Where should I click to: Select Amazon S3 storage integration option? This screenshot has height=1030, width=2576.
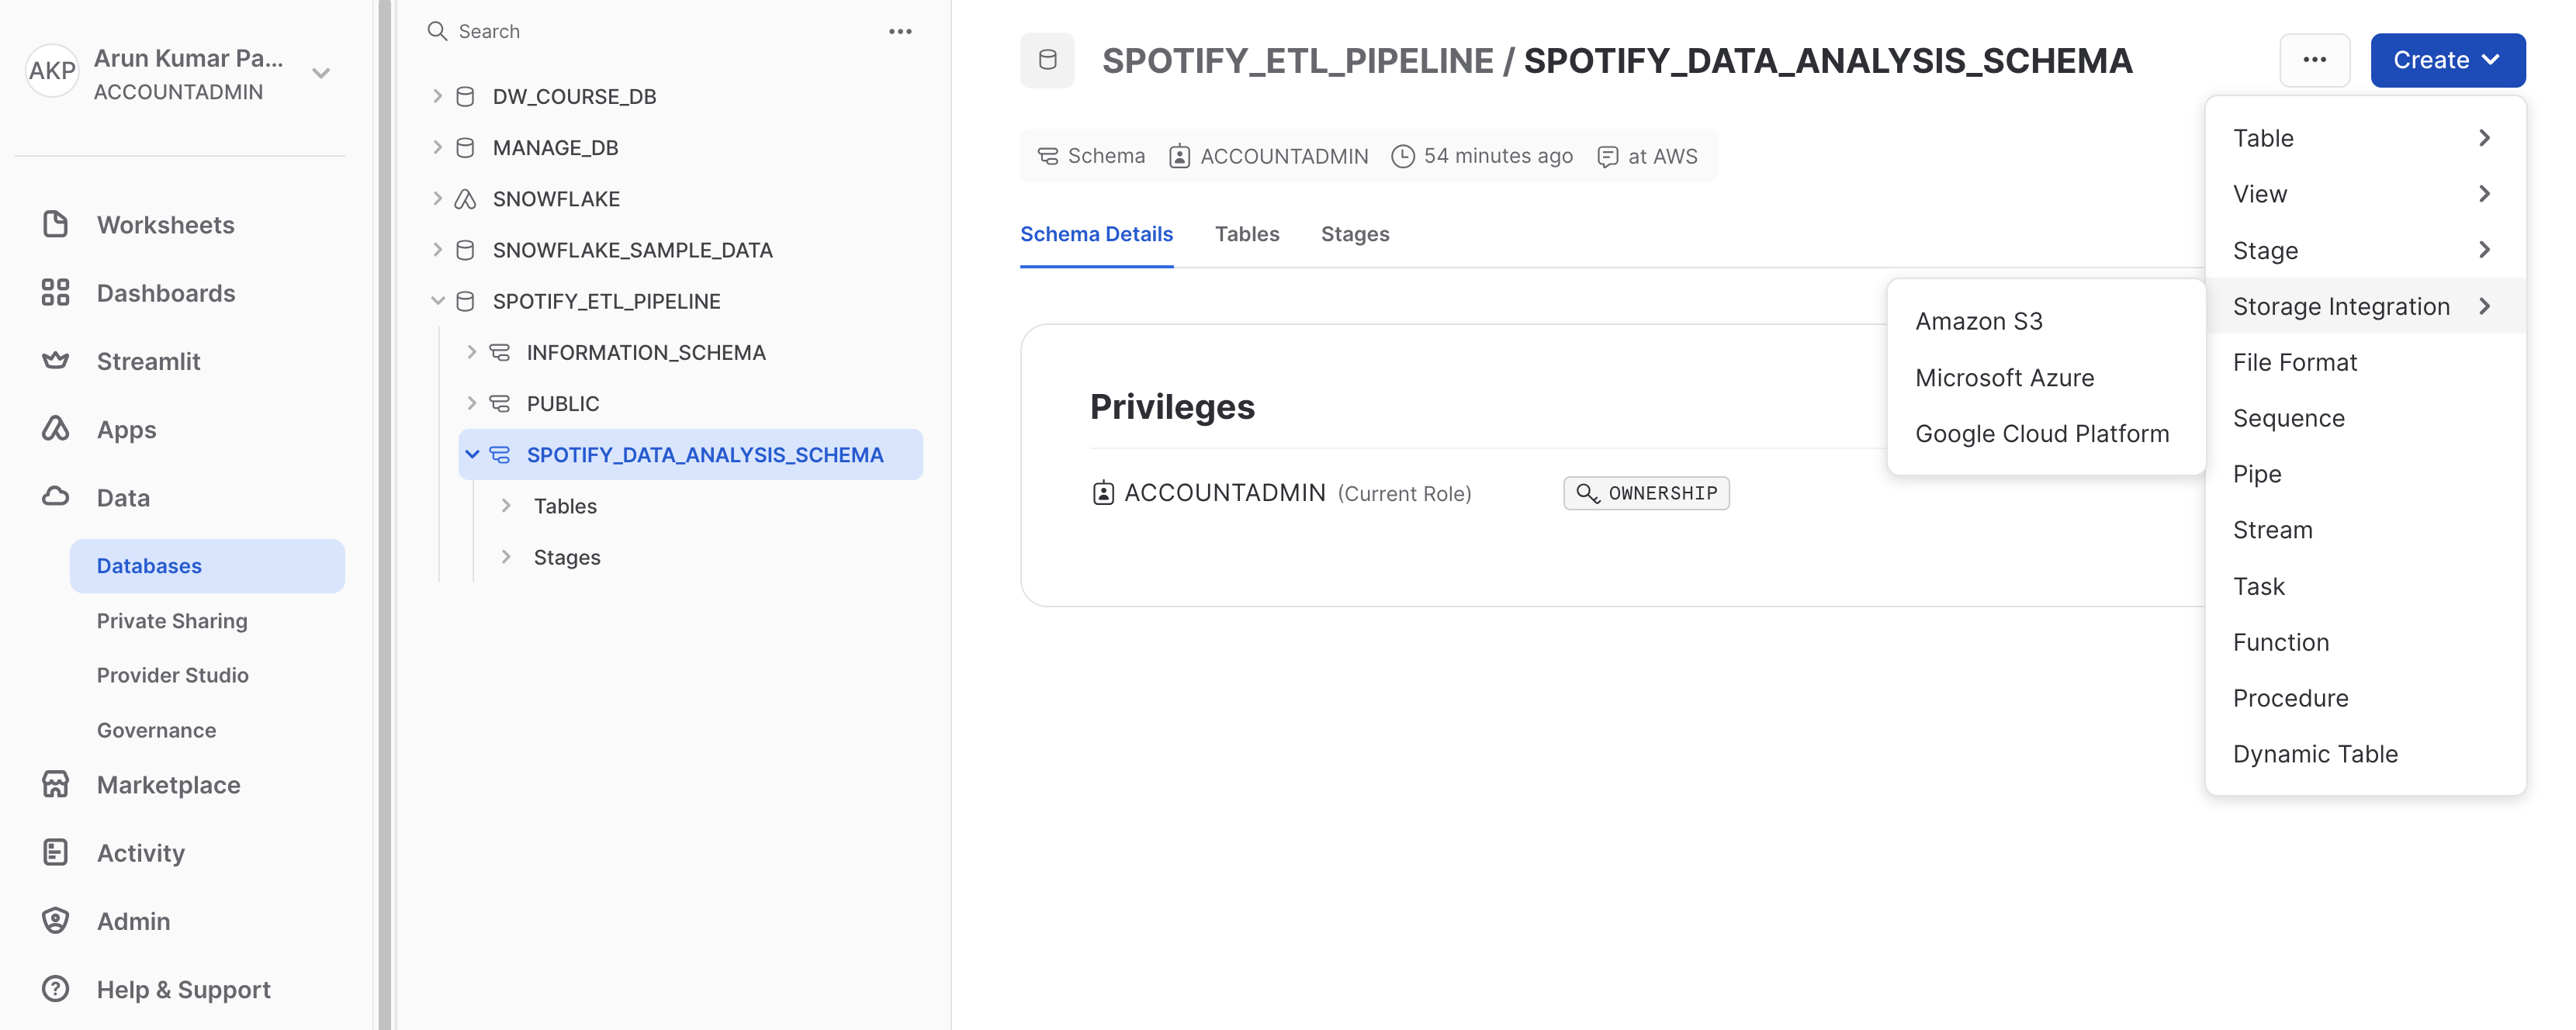click(x=1978, y=320)
